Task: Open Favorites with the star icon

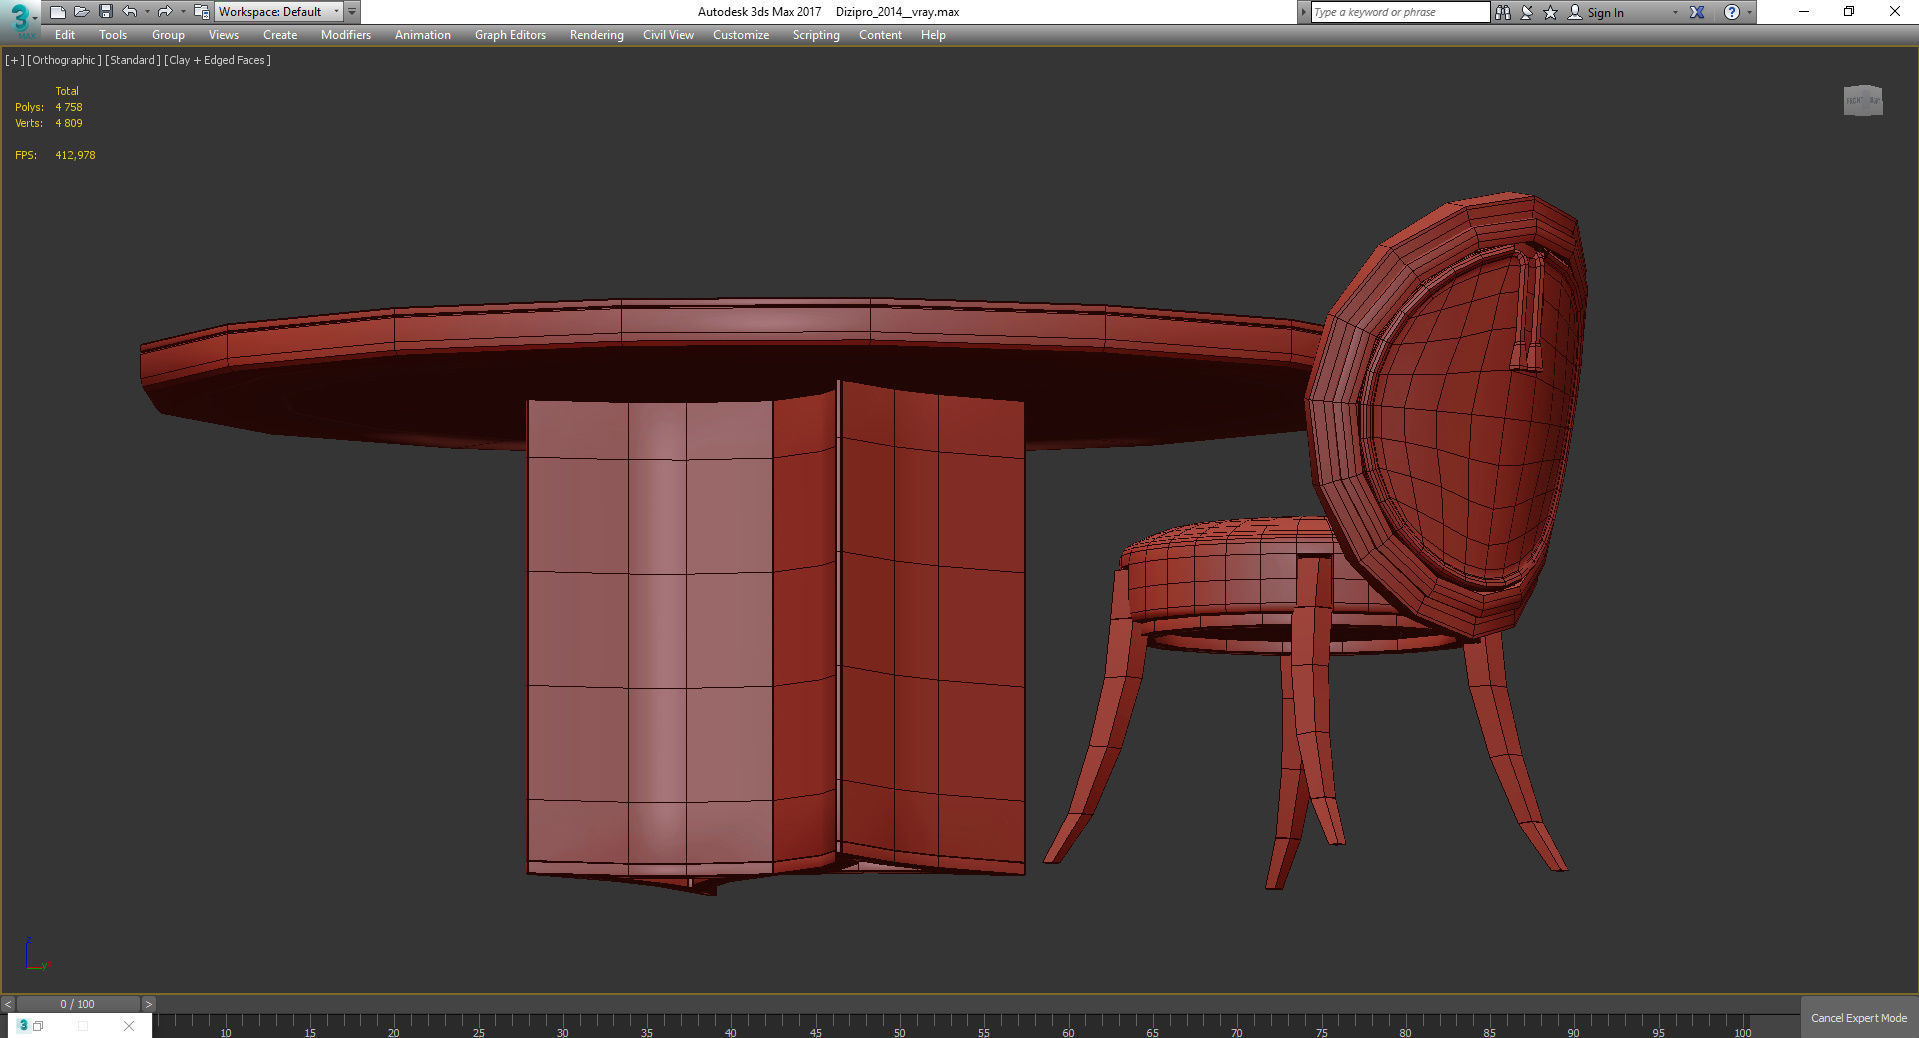Action: click(1551, 12)
